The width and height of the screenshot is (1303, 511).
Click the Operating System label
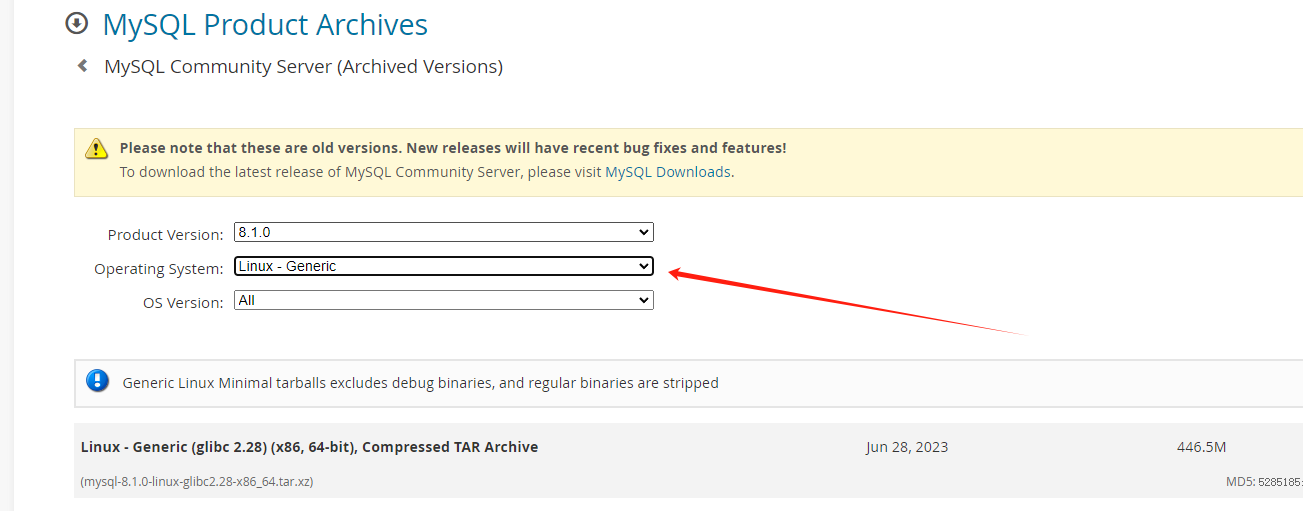click(x=158, y=269)
